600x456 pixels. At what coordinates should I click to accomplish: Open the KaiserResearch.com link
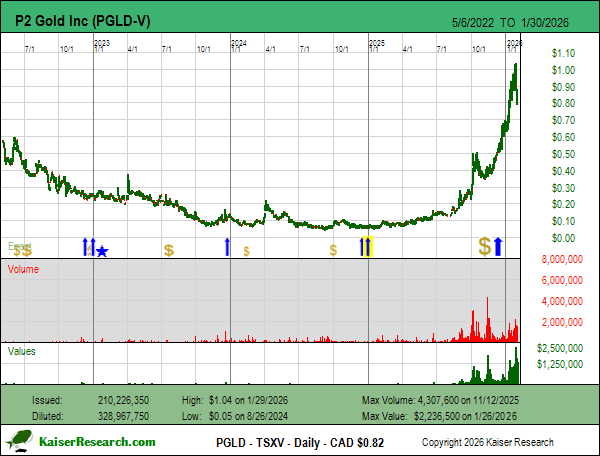97,442
